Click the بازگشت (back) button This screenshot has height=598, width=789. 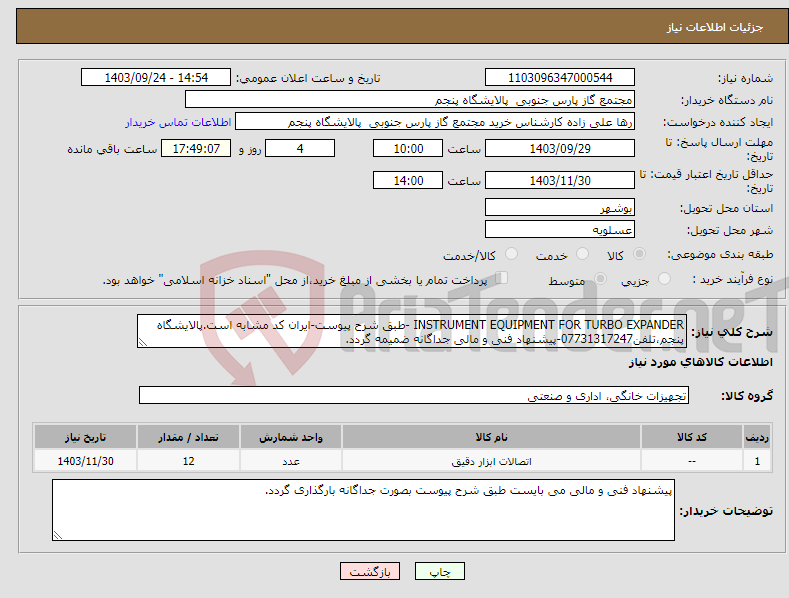point(370,571)
